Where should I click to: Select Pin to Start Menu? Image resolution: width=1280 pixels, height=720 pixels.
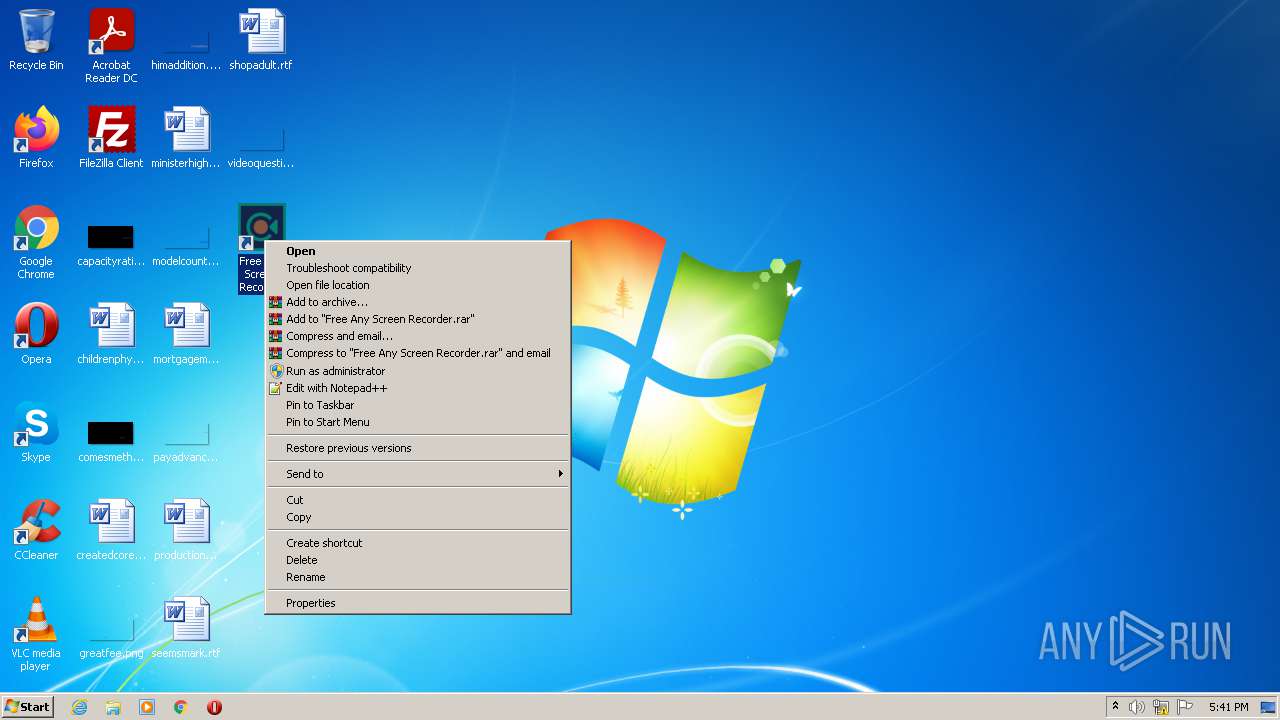pyautogui.click(x=418, y=422)
